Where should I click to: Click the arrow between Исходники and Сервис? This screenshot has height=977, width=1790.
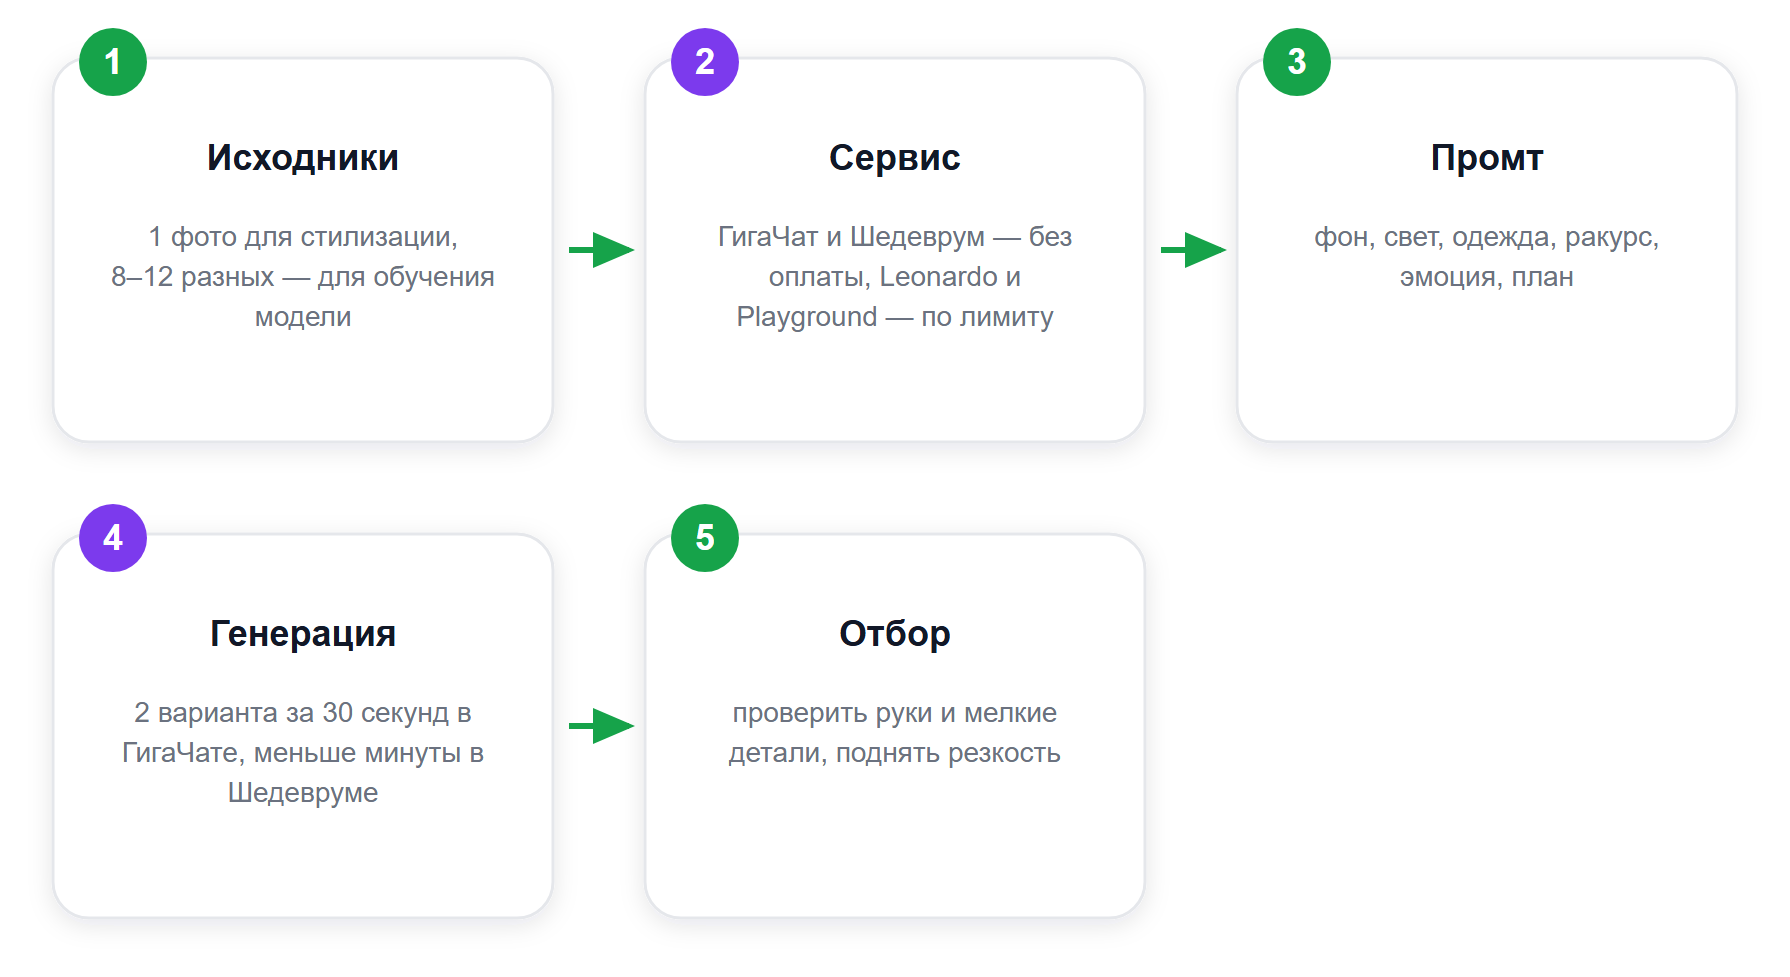[x=601, y=250]
